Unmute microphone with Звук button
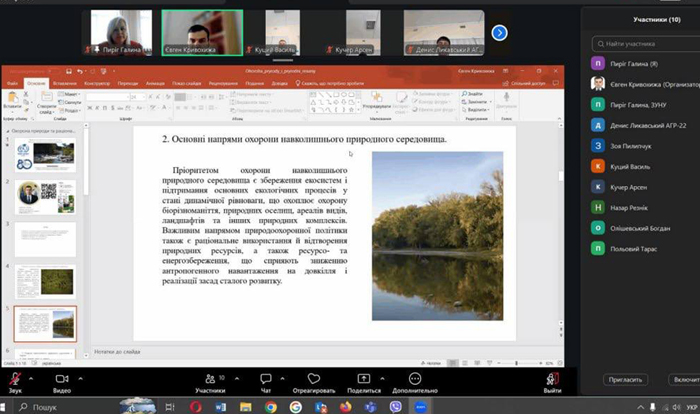 pyautogui.click(x=15, y=383)
